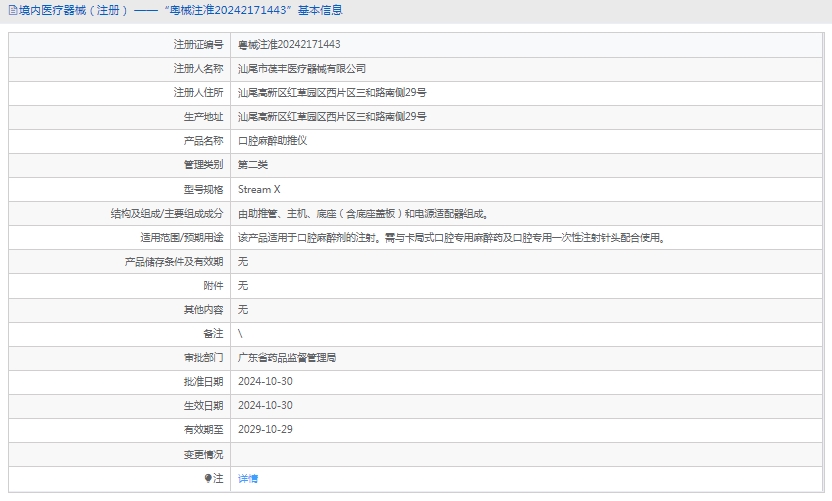This screenshot has width=832, height=501.
Task: Click the bulb icon beside 注
Action: point(208,478)
